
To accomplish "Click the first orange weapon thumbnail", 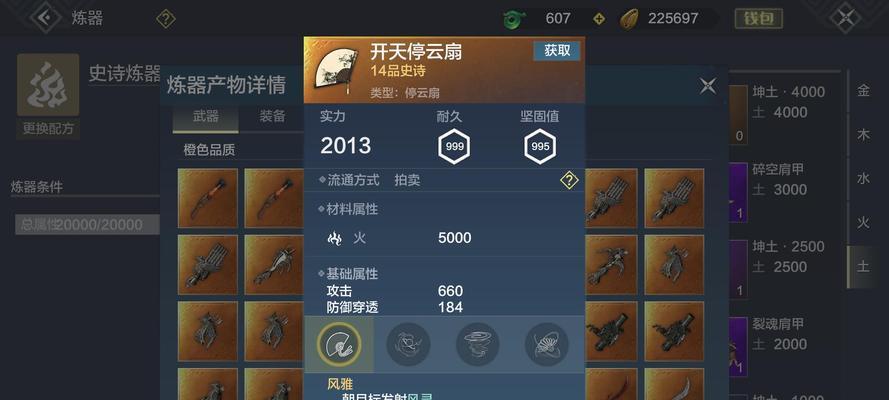I will pos(208,198).
